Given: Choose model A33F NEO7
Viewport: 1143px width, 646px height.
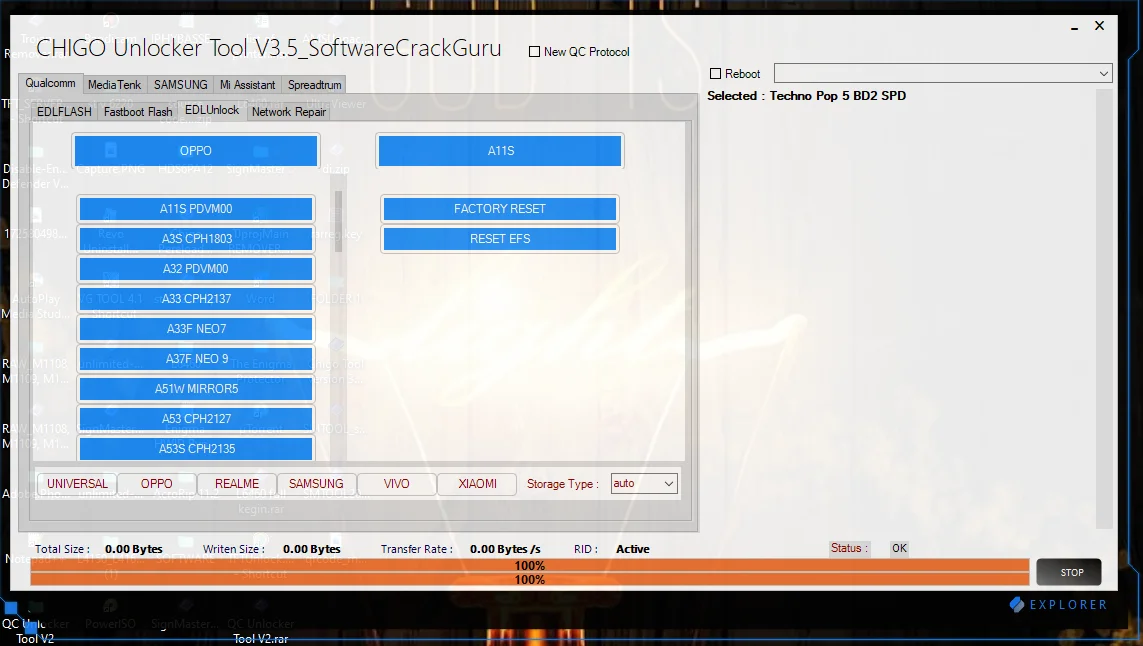Looking at the screenshot, I should click(196, 329).
